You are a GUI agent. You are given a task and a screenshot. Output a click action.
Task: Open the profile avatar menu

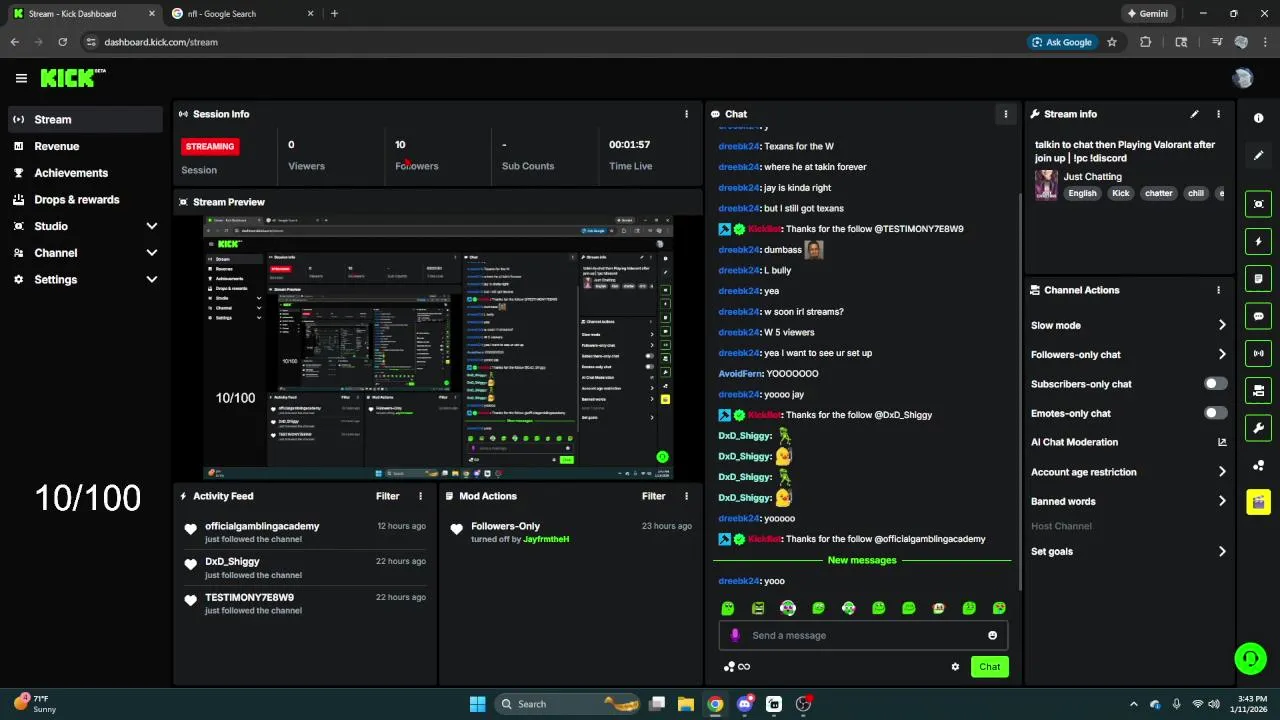[1243, 78]
